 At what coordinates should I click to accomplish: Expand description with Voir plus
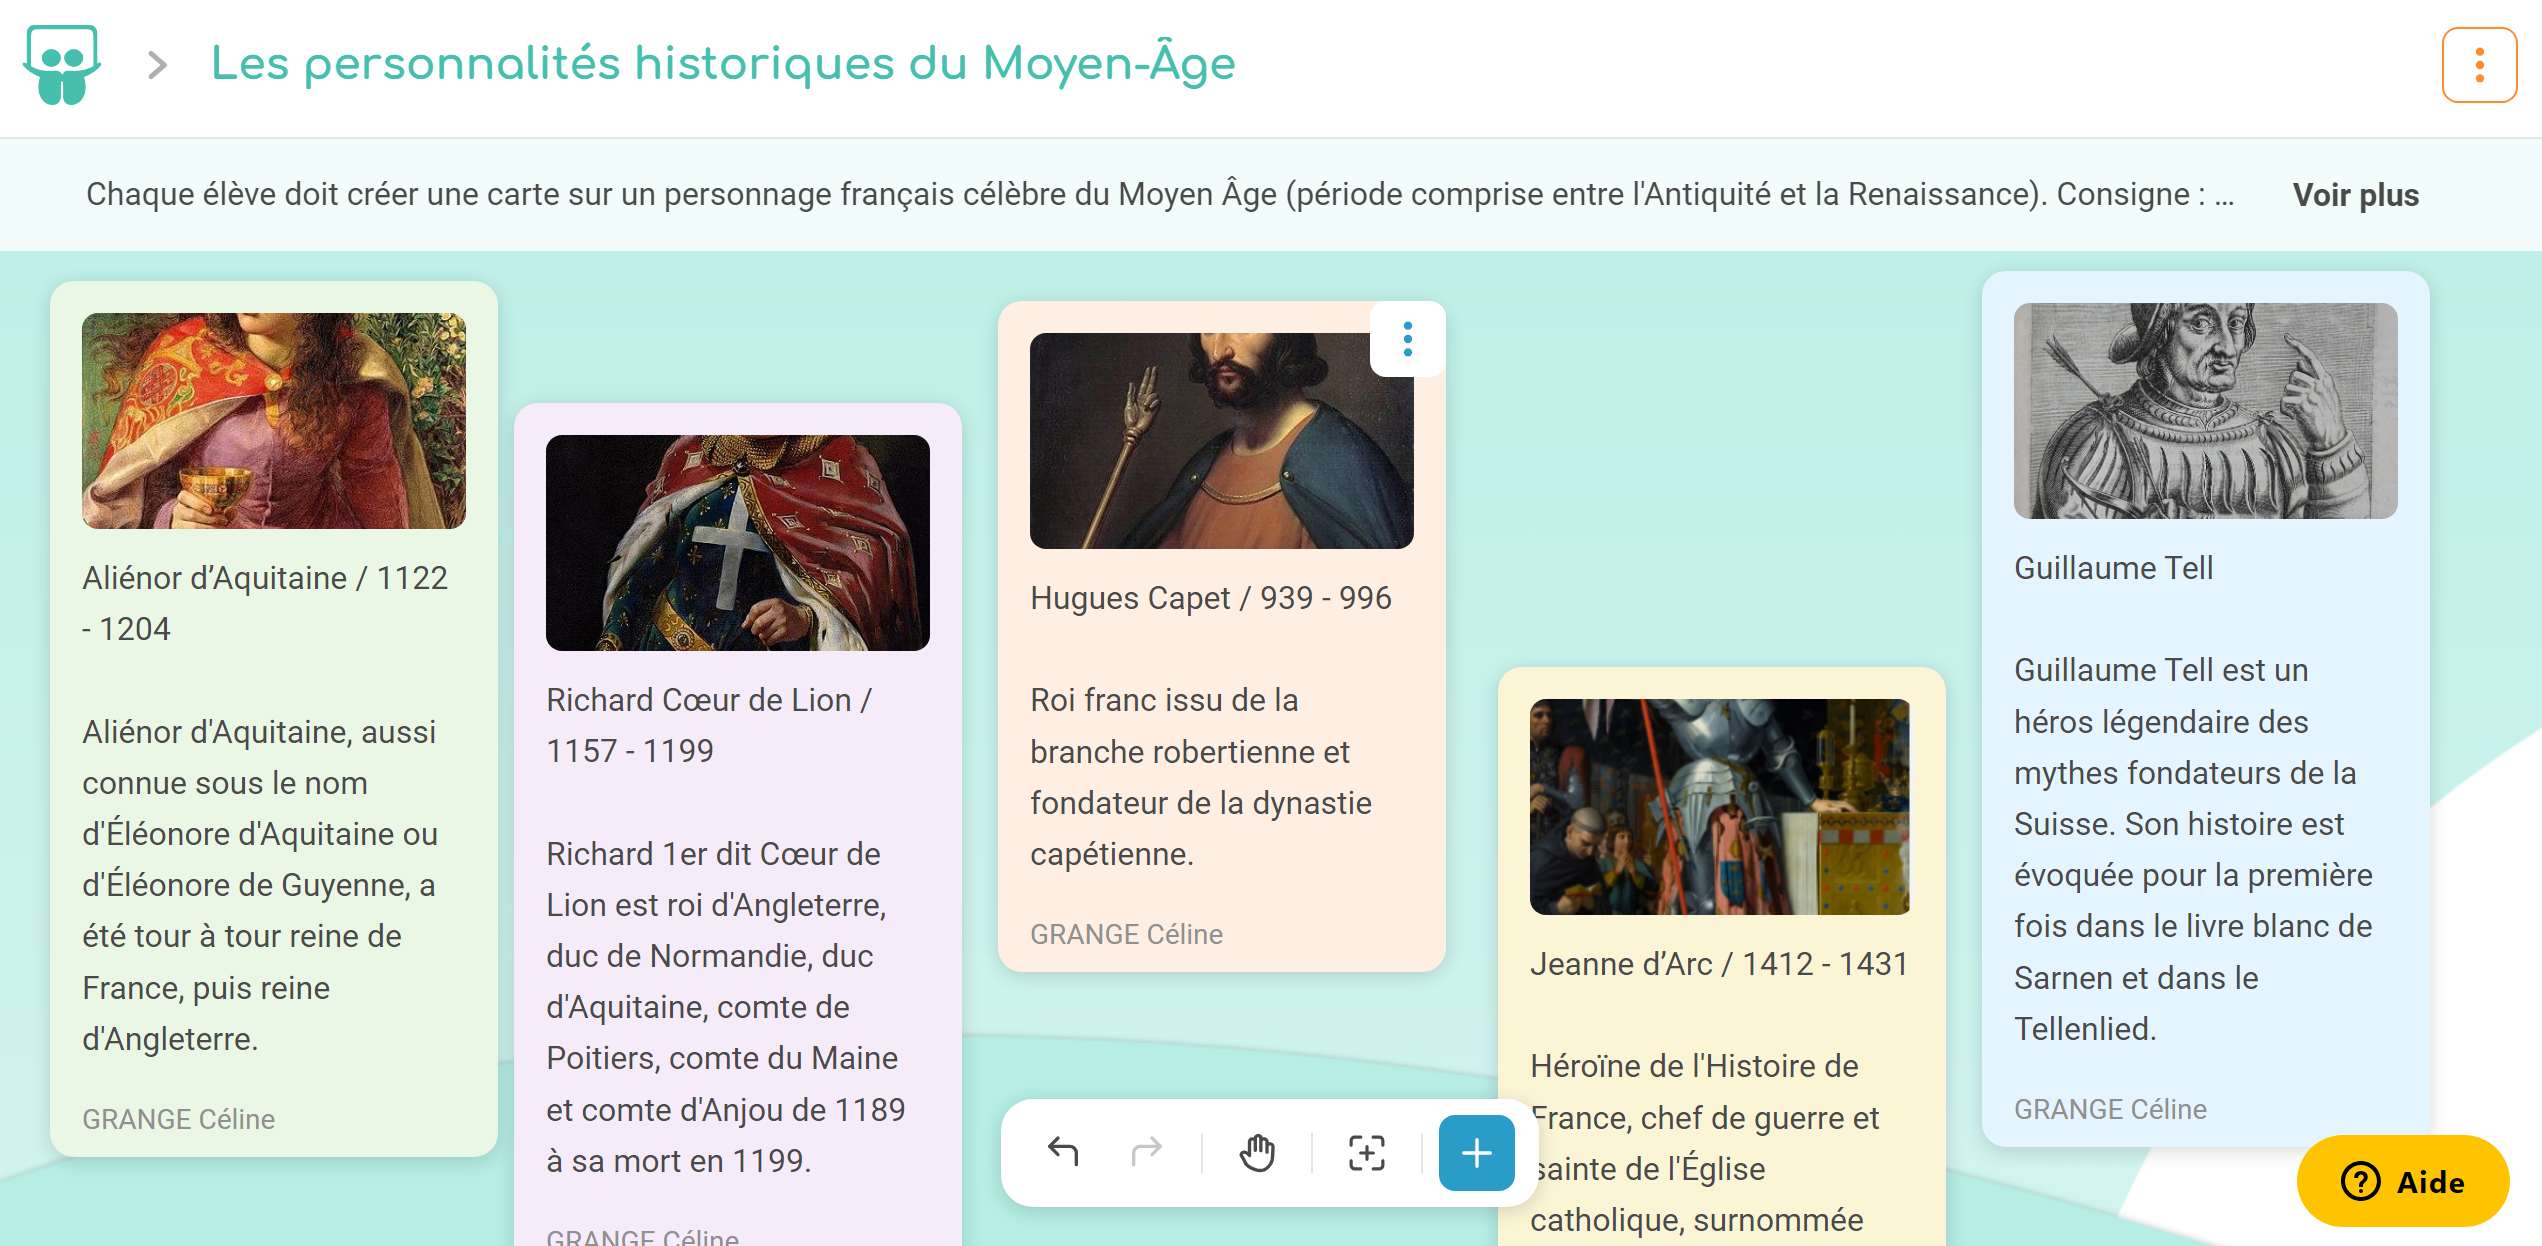(2355, 195)
